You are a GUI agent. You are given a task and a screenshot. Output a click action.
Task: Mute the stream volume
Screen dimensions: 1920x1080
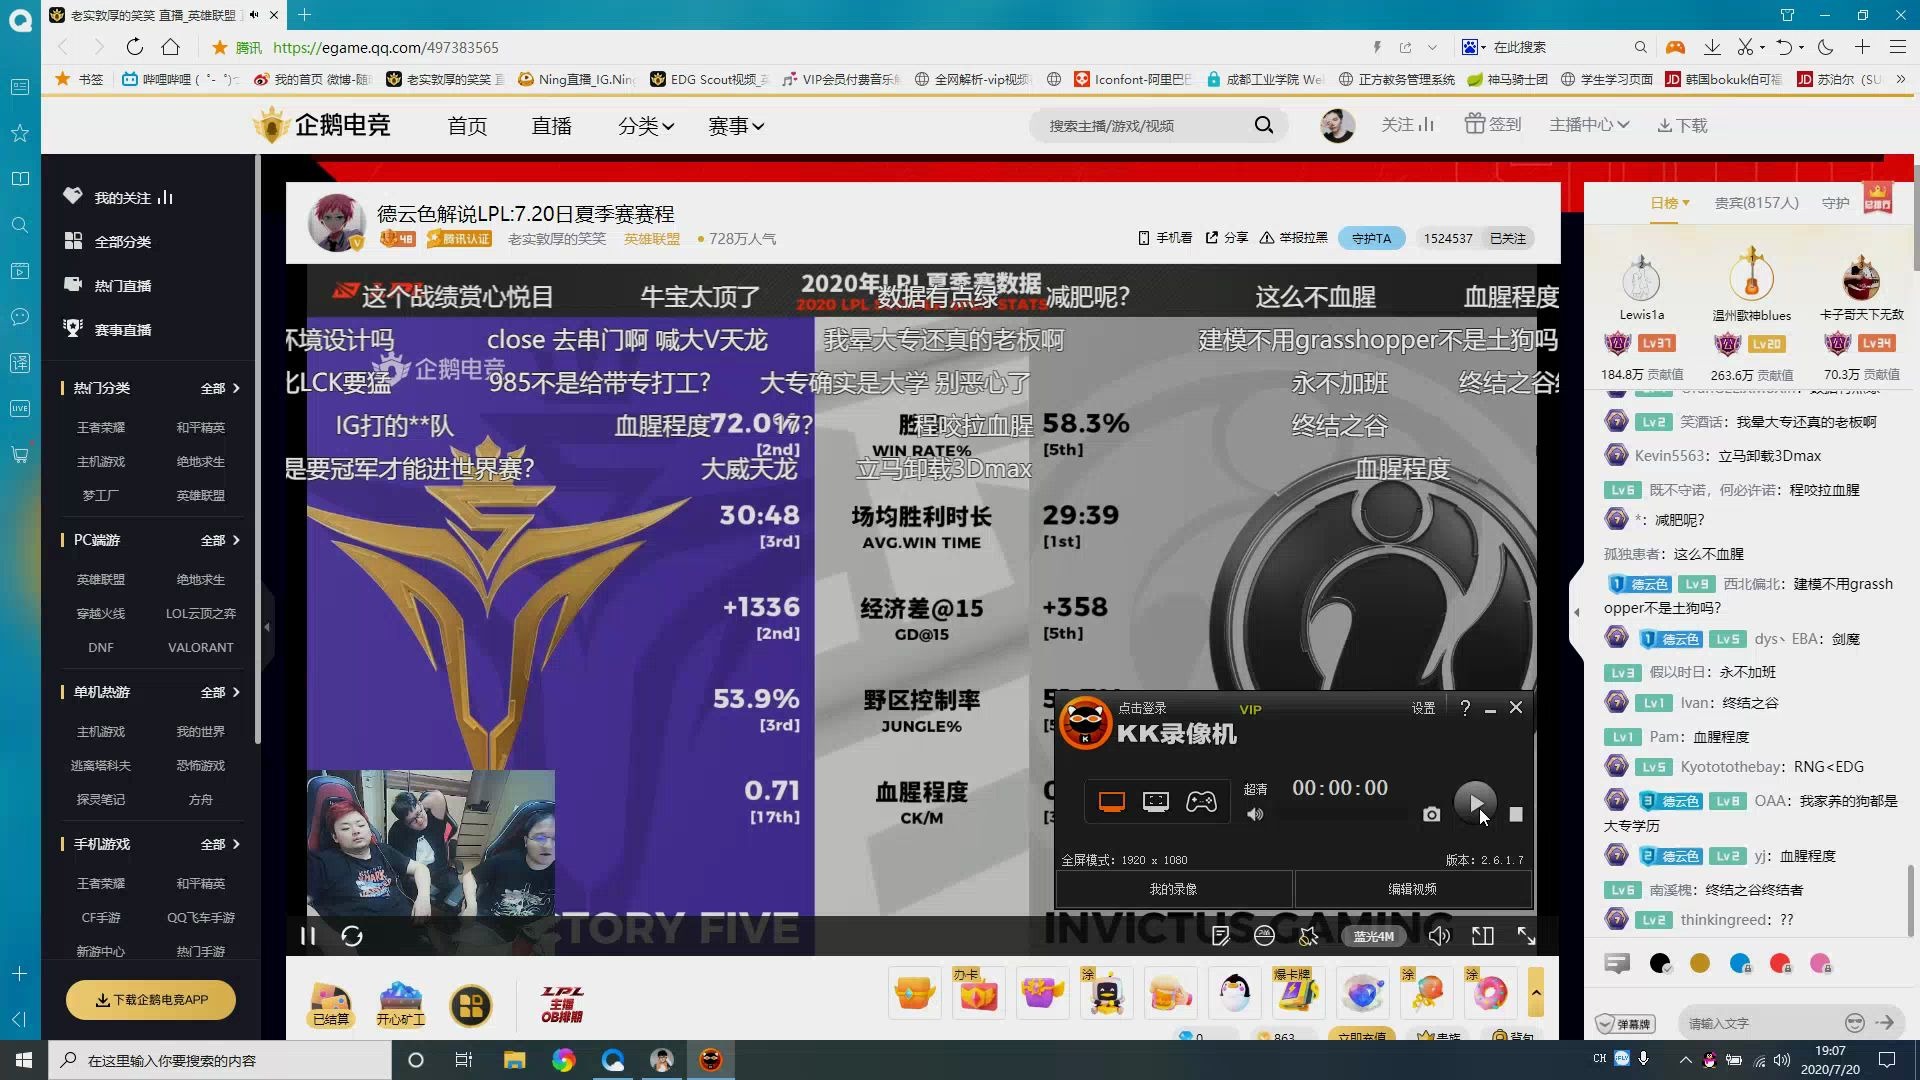[x=1439, y=936]
